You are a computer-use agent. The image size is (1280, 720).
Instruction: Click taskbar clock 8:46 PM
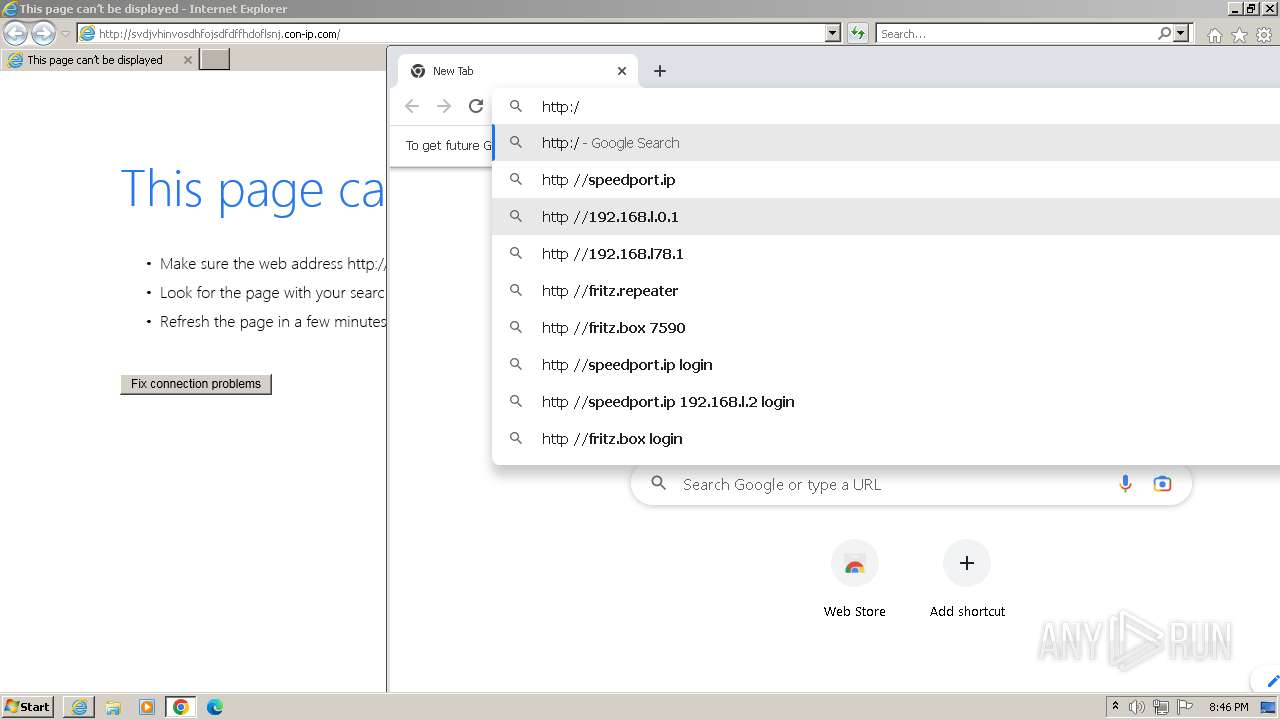(x=1228, y=707)
